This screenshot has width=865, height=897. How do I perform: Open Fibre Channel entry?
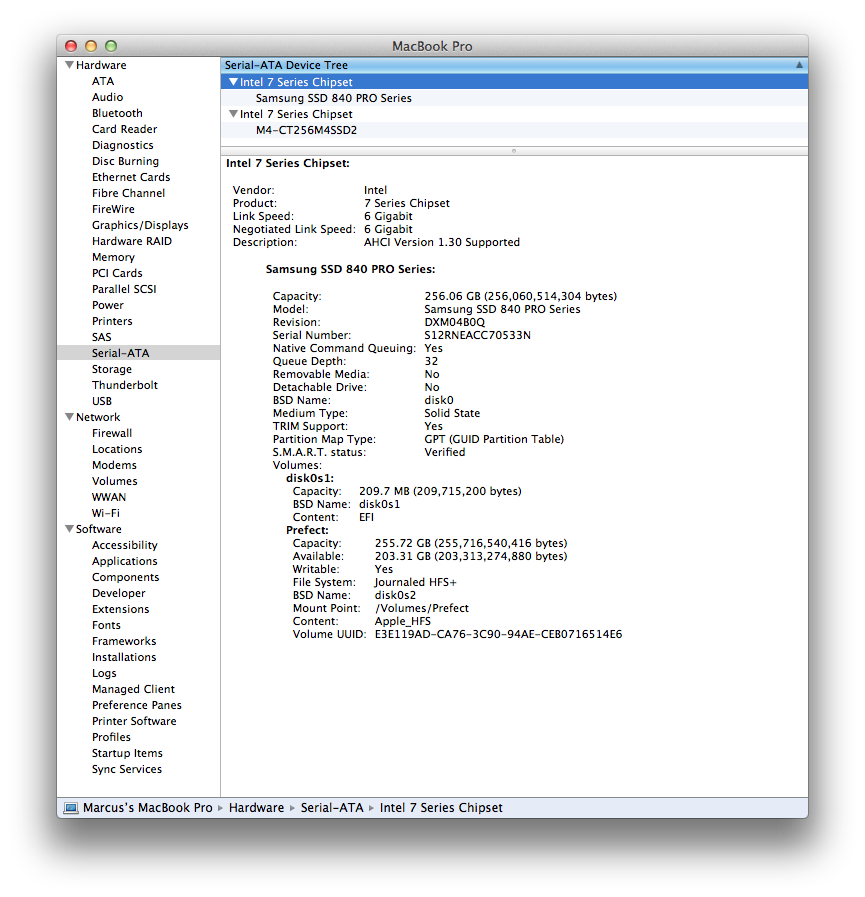pyautogui.click(x=128, y=193)
